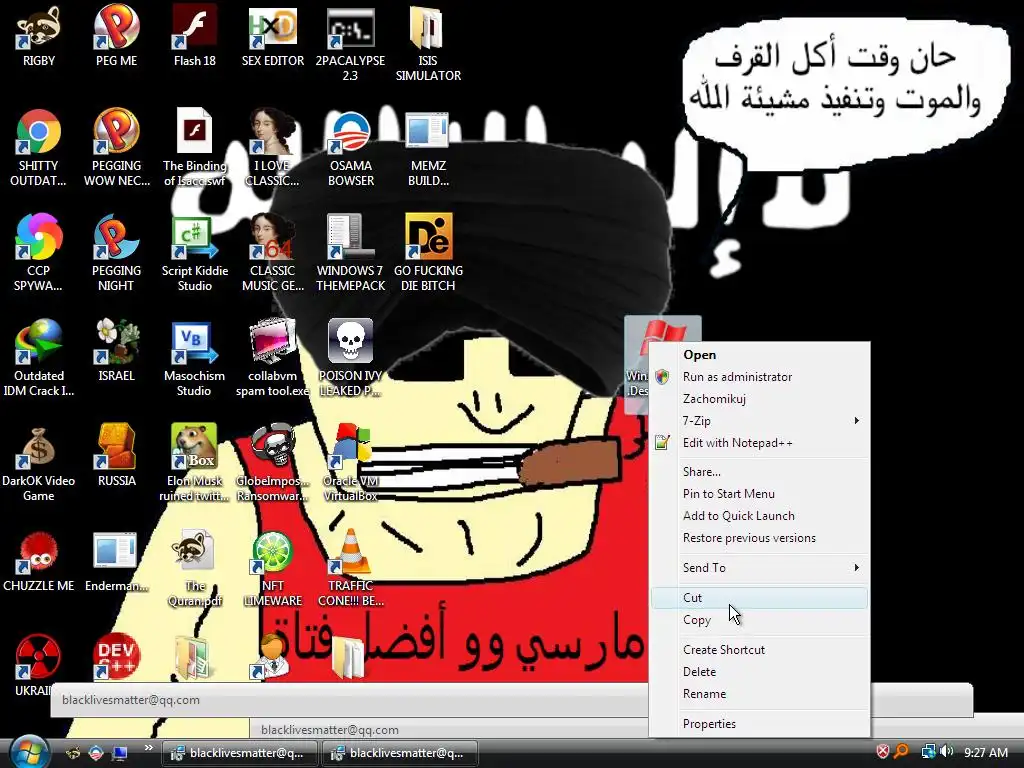The height and width of the screenshot is (768, 1024).
Task: Expand the Quick Launch chevron on the taskbar
Action: pyautogui.click(x=148, y=748)
